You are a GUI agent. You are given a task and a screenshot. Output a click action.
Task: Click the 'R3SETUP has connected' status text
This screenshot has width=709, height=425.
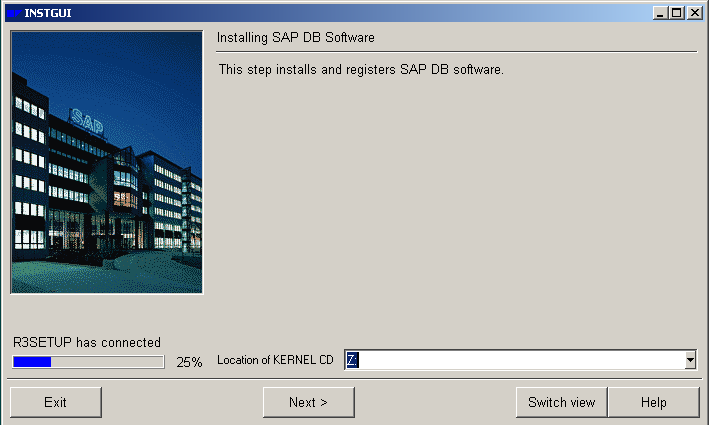pos(87,342)
